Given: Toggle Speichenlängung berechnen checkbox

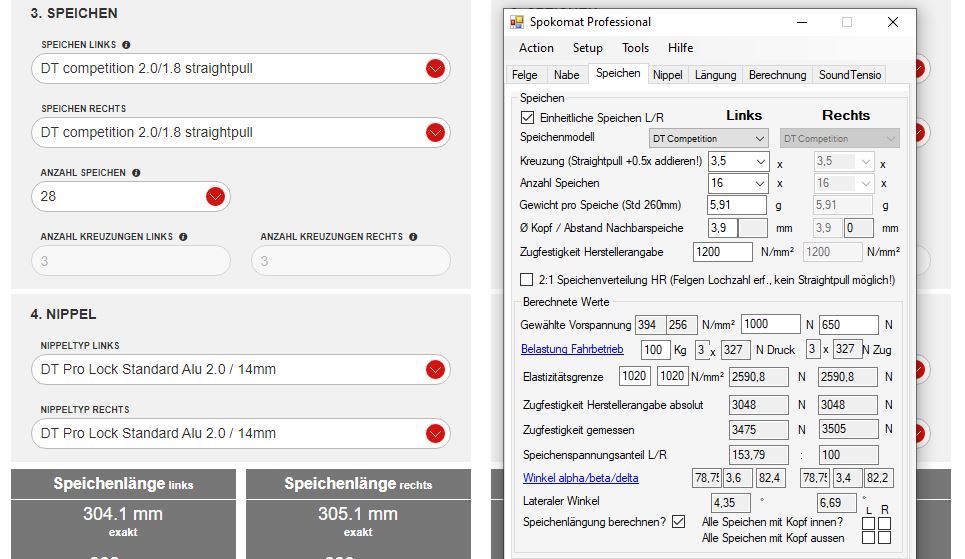Looking at the screenshot, I should click(678, 522).
